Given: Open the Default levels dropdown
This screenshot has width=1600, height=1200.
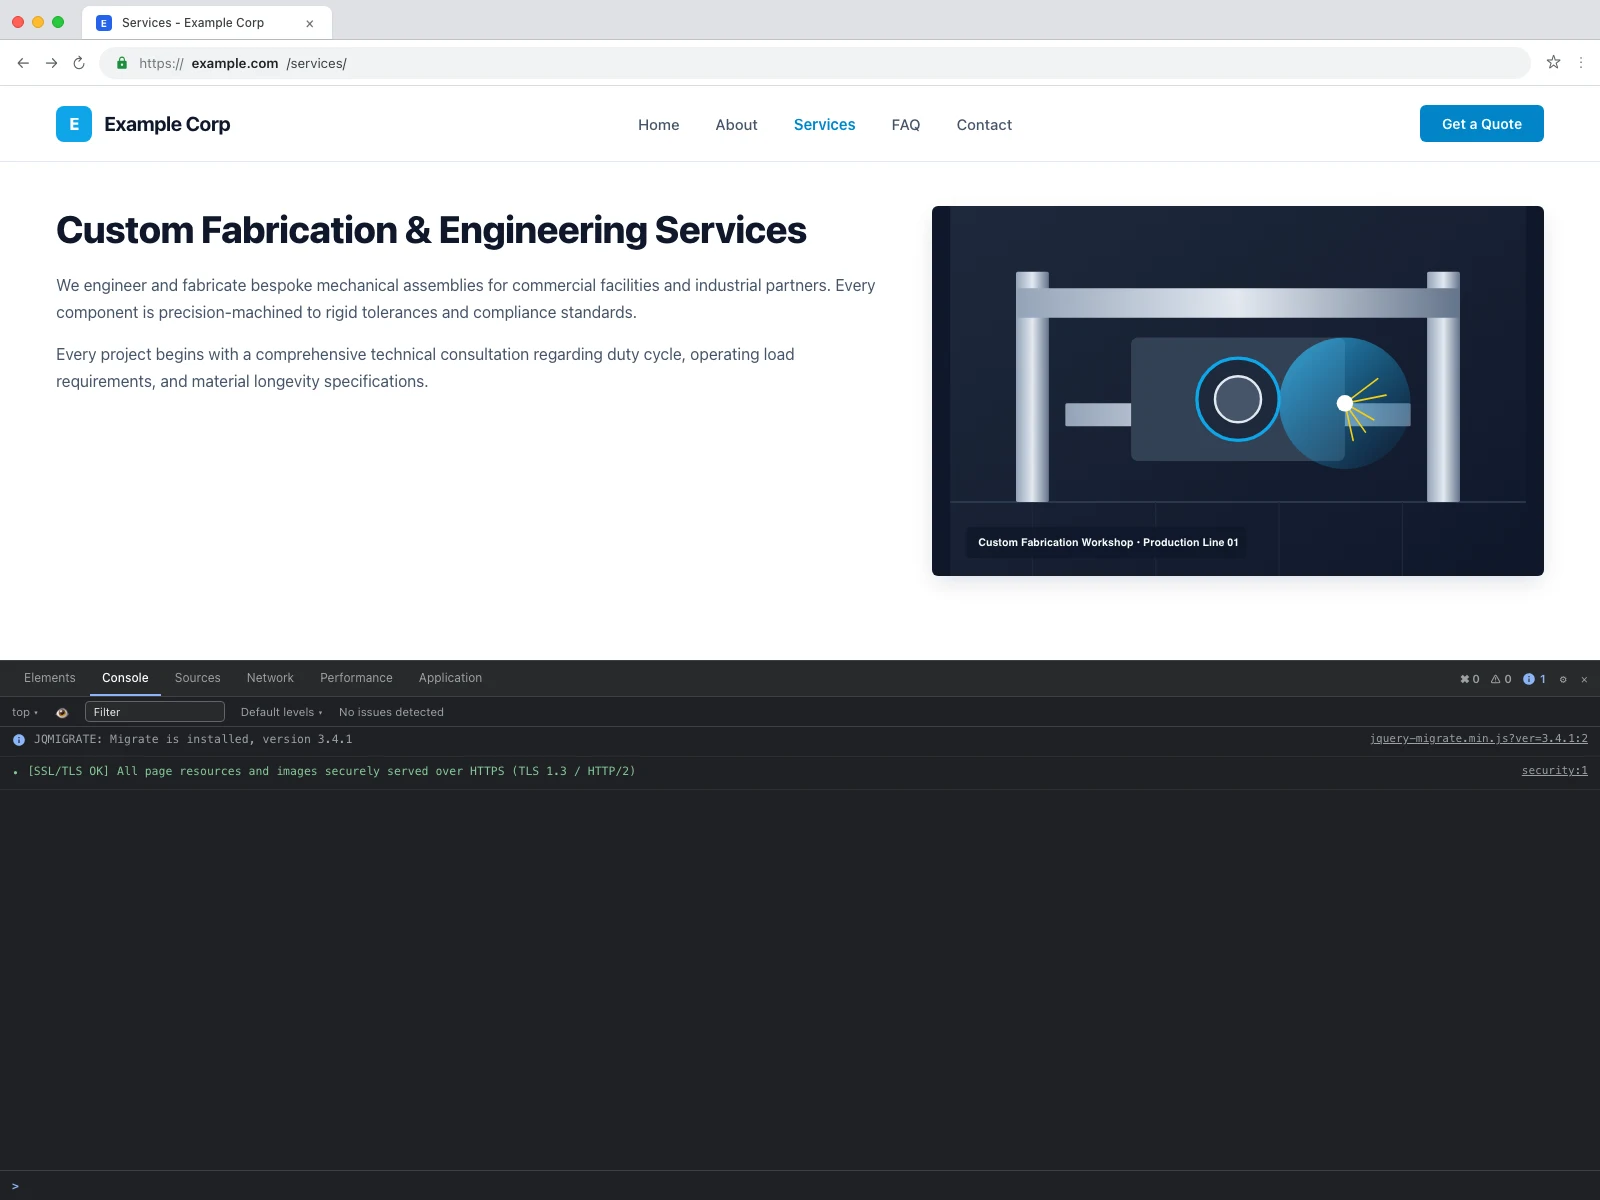Looking at the screenshot, I should [281, 712].
